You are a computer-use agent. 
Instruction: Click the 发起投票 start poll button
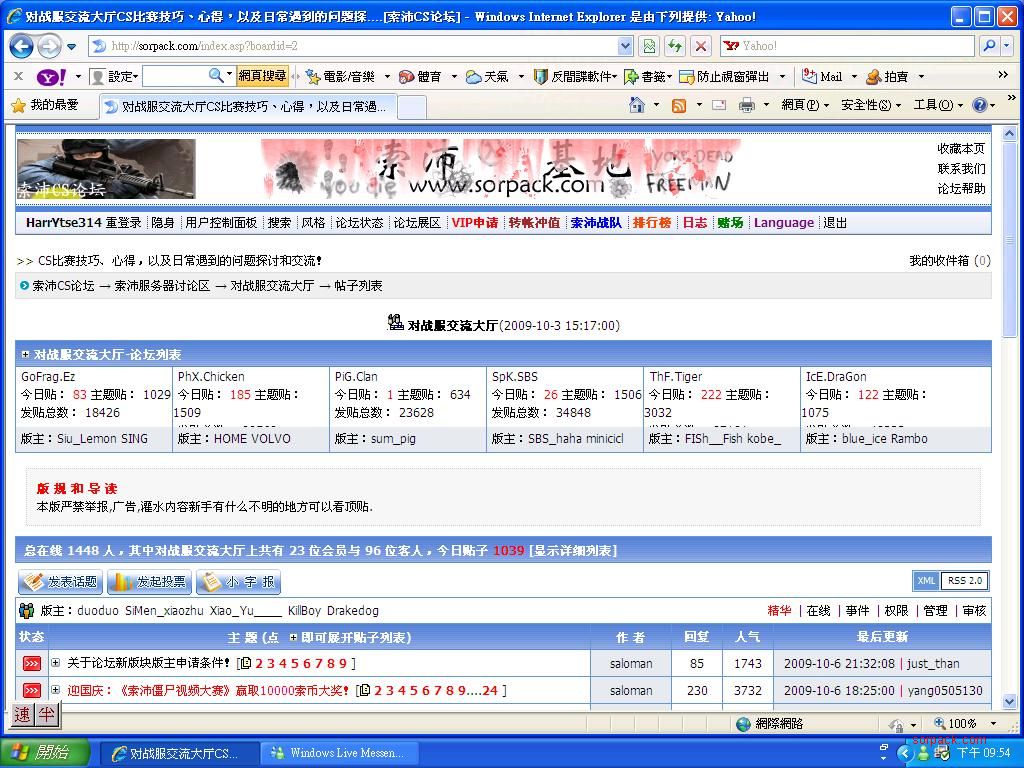(x=149, y=582)
